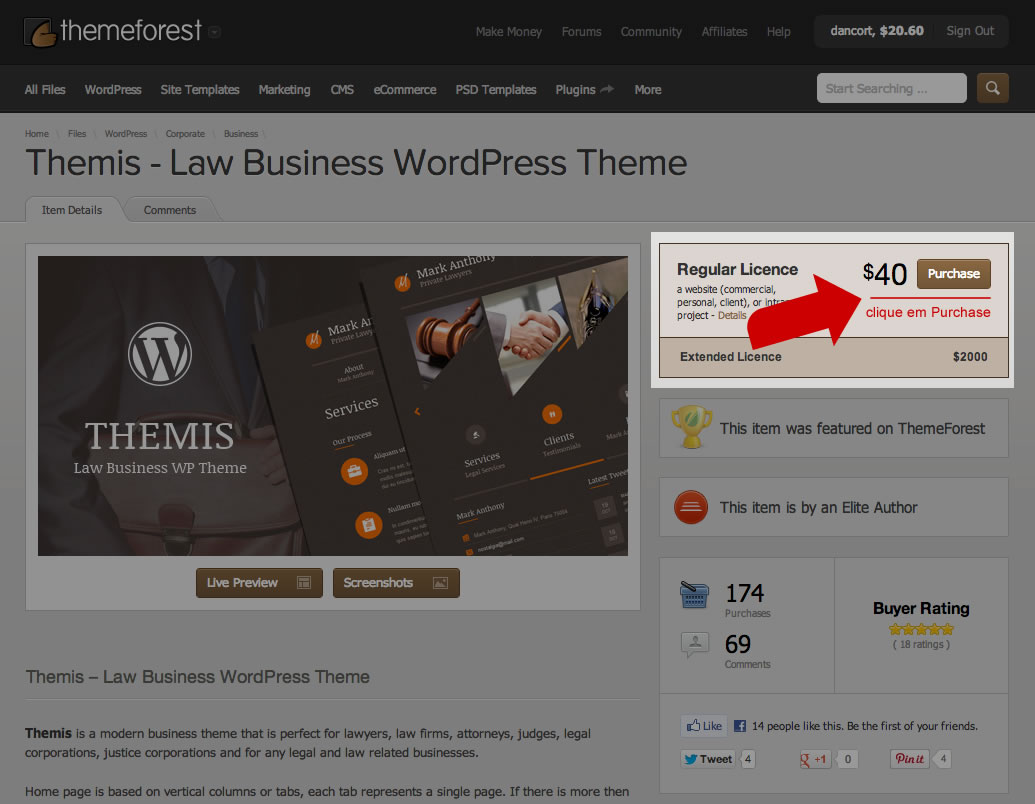Tweet this theme
Image resolution: width=1035 pixels, height=804 pixels.
click(708, 759)
